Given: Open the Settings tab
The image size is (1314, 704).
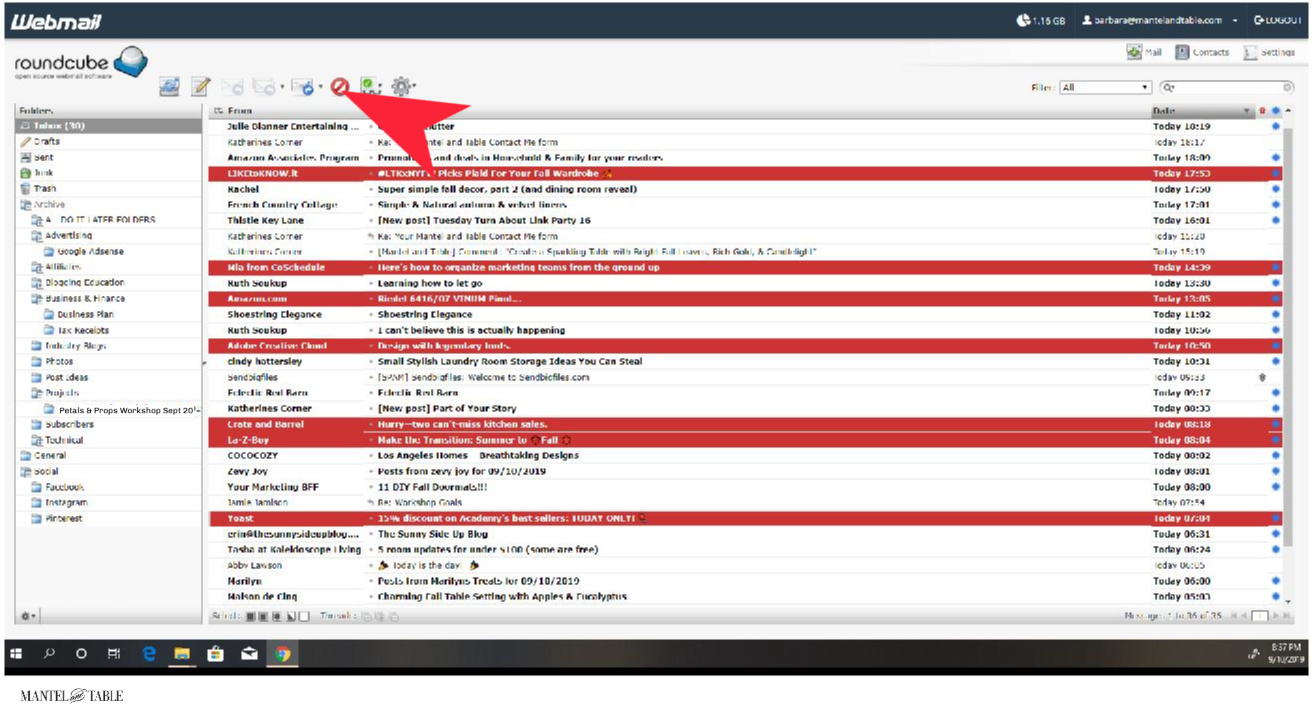Looking at the screenshot, I should point(1269,52).
